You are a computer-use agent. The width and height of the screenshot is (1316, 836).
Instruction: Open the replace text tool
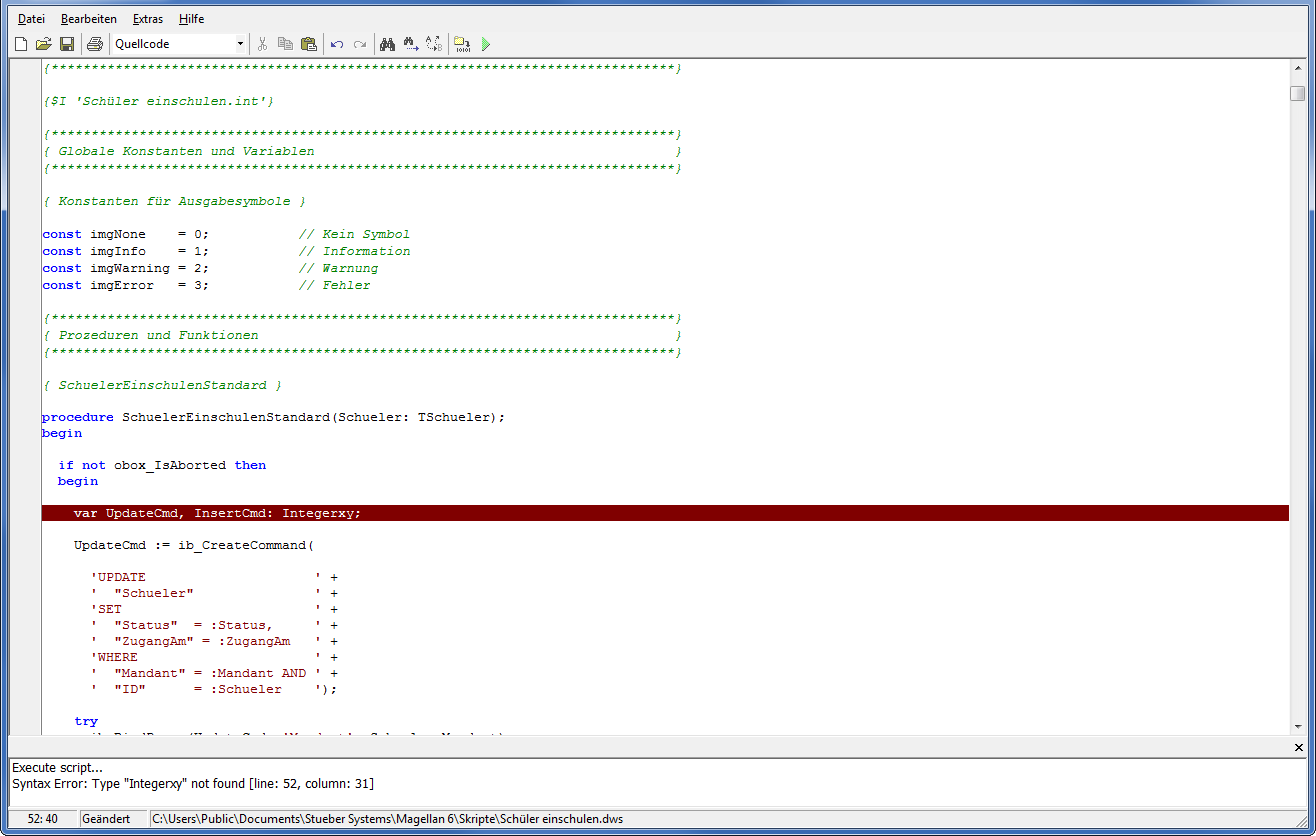point(434,44)
